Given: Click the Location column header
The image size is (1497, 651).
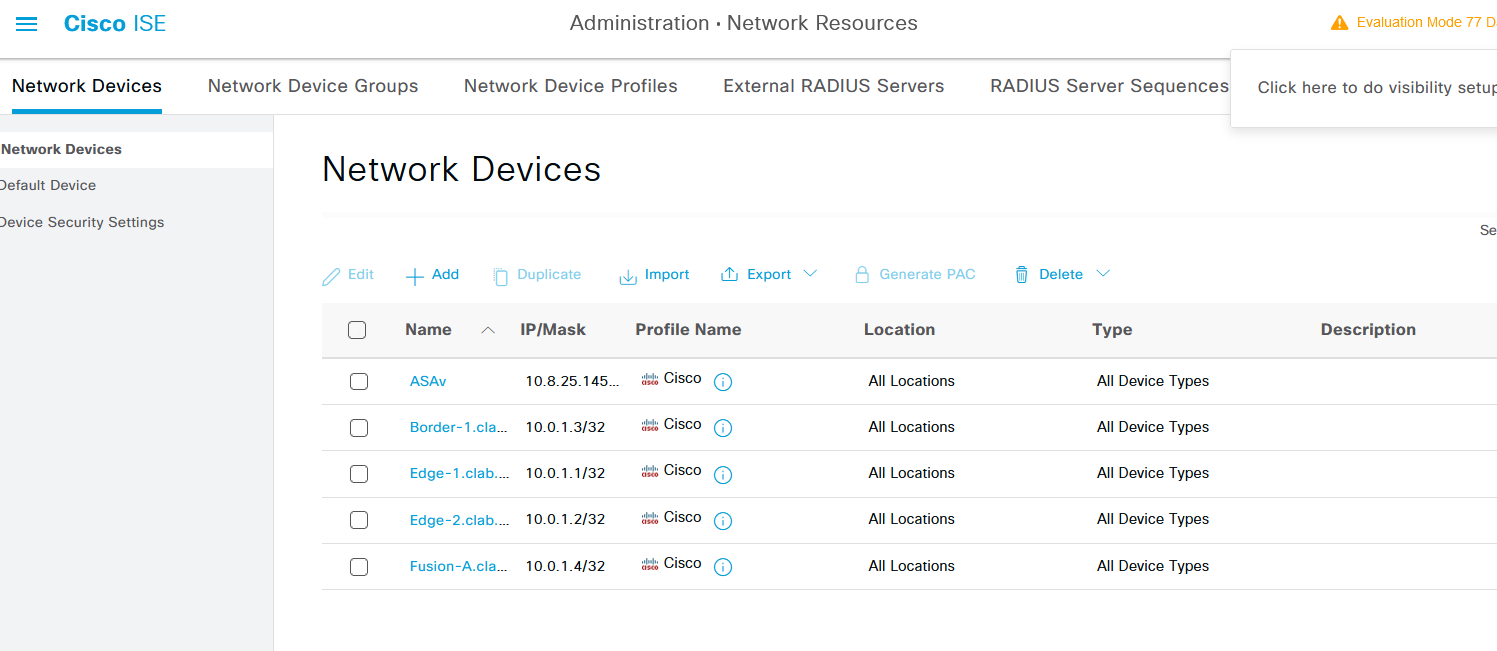Looking at the screenshot, I should pos(899,329).
